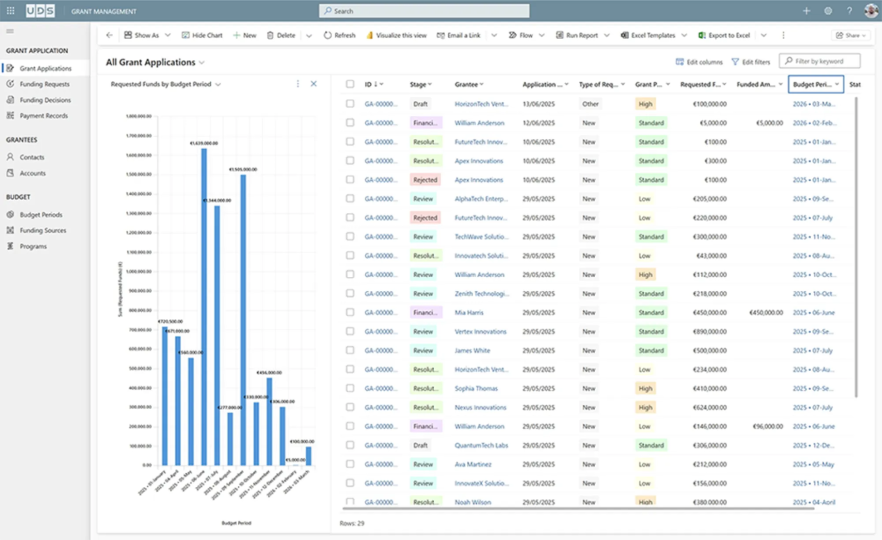Open the Grantee column header menu
The width and height of the screenshot is (882, 540).
[x=469, y=84]
